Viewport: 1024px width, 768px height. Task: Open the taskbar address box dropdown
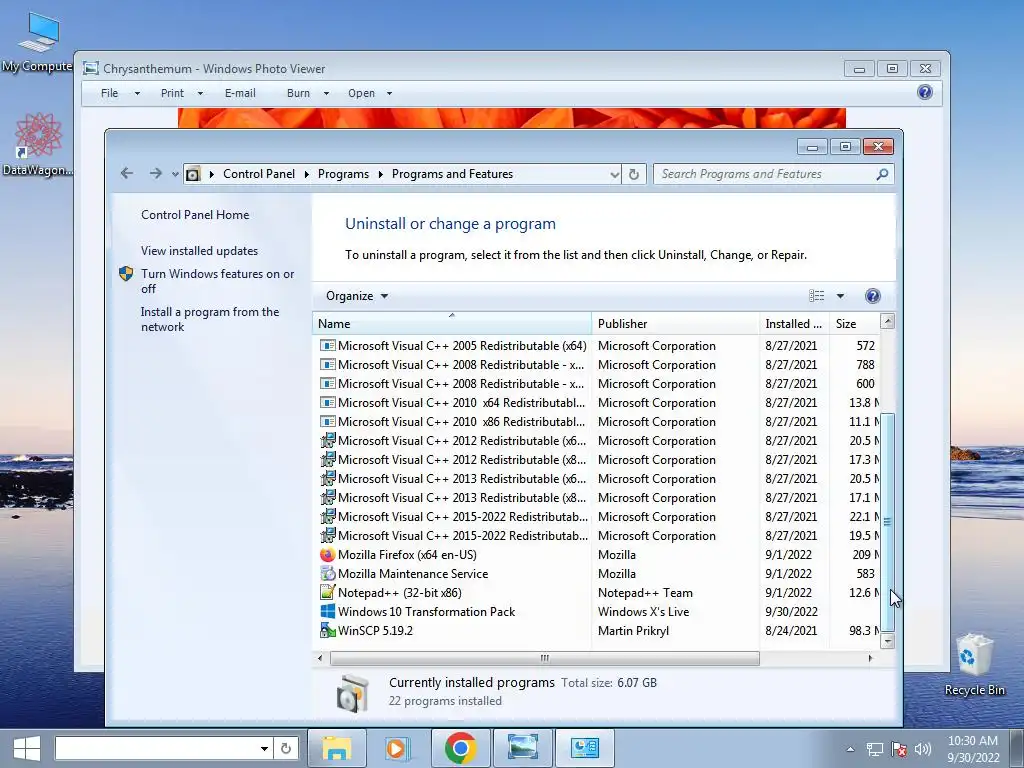coord(264,748)
